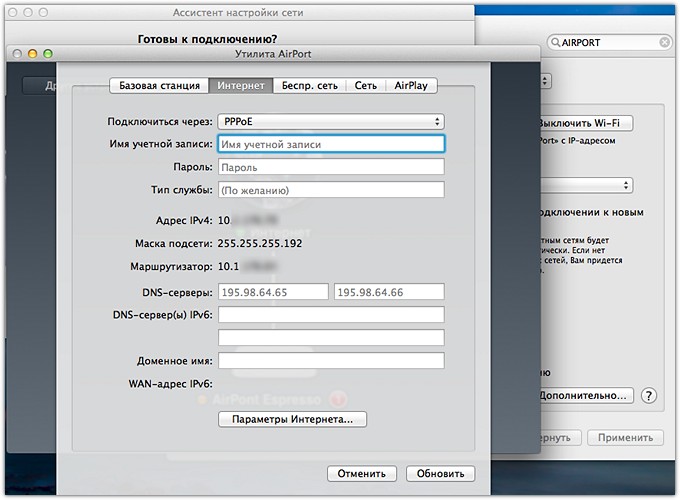The width and height of the screenshot is (680, 500).
Task: Close the Утилита AirPort window
Action: (17, 54)
